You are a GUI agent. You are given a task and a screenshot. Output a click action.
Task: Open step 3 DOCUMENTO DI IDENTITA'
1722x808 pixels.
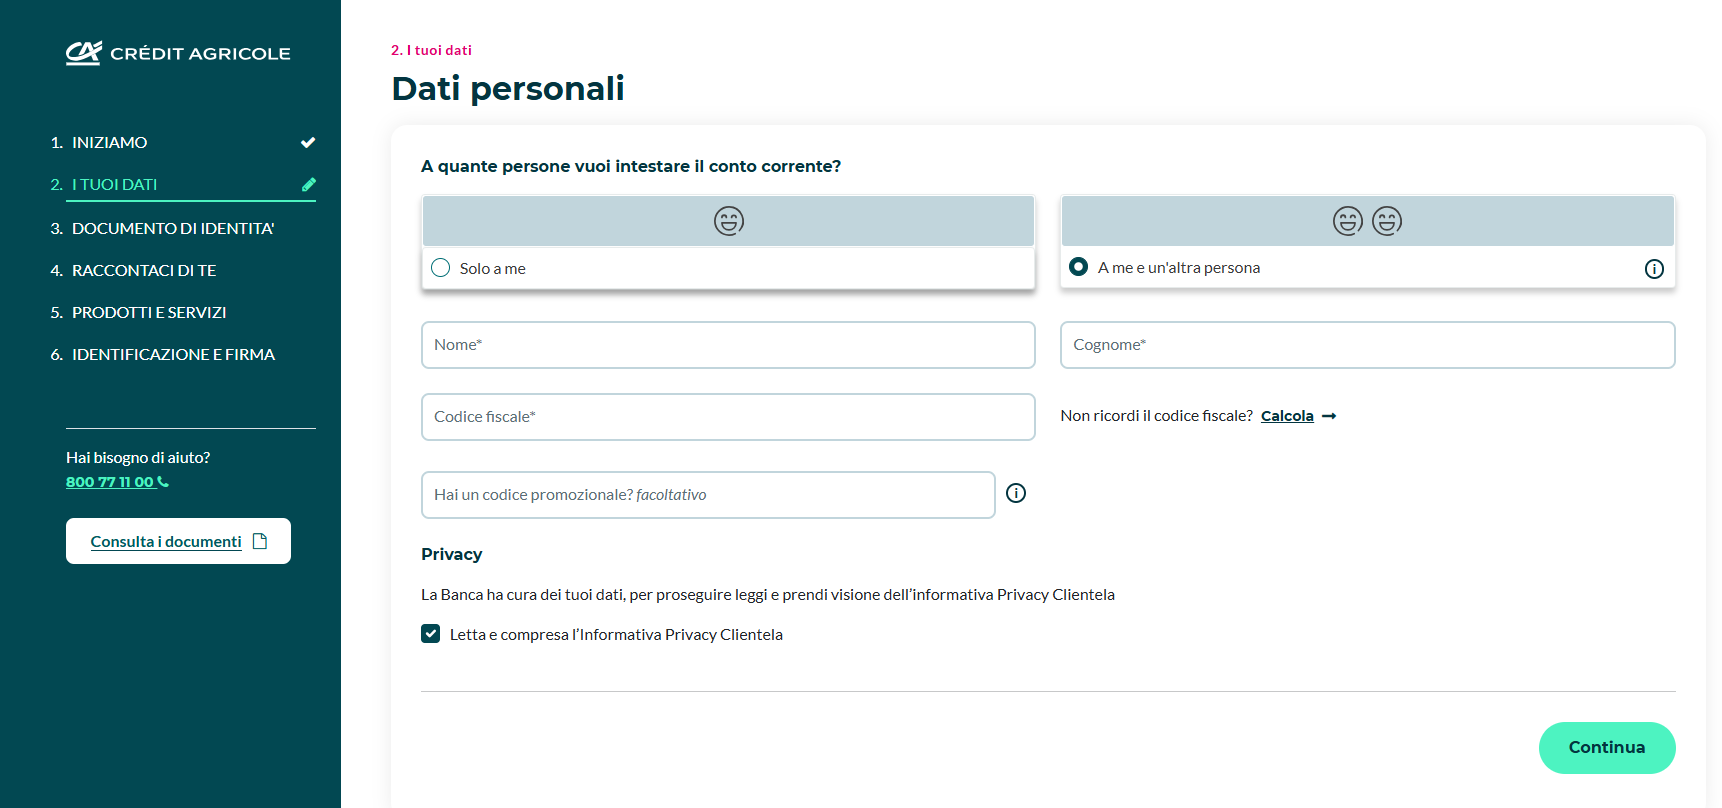coord(172,228)
